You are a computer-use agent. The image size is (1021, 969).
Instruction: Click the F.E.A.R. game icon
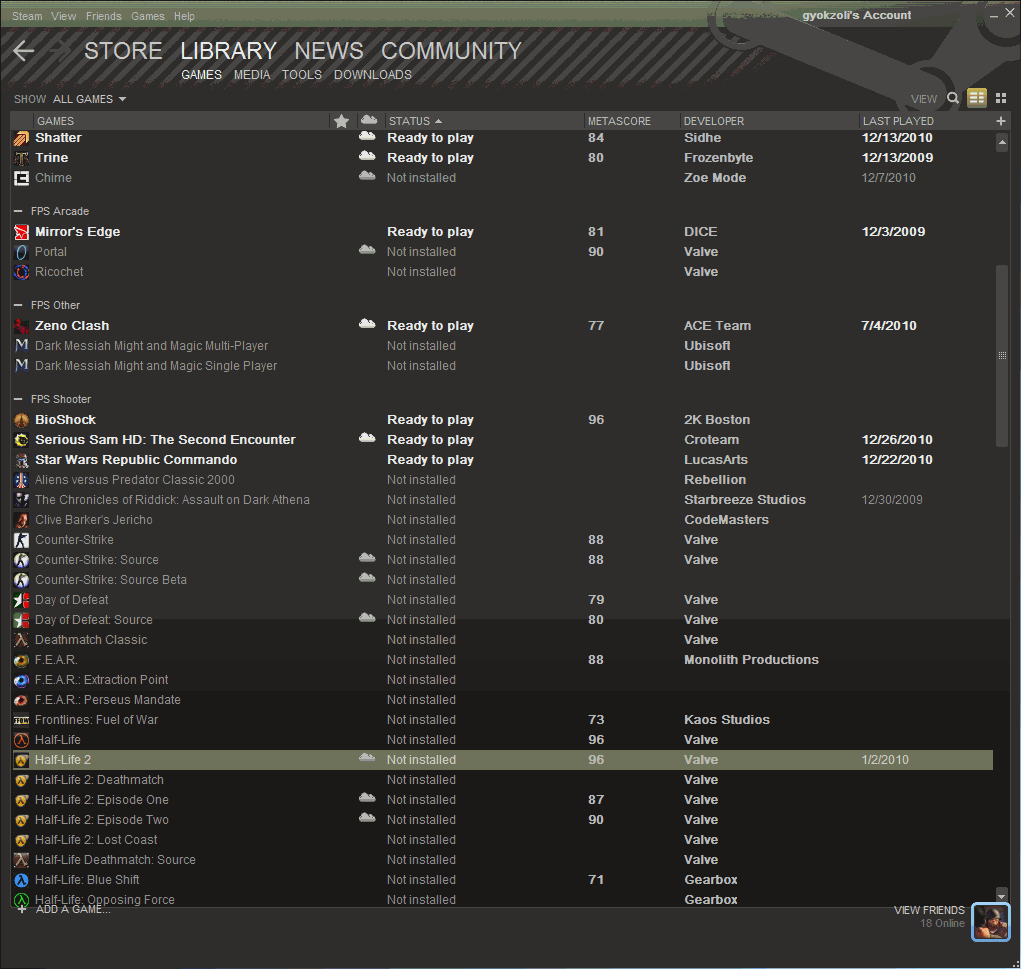[x=21, y=660]
